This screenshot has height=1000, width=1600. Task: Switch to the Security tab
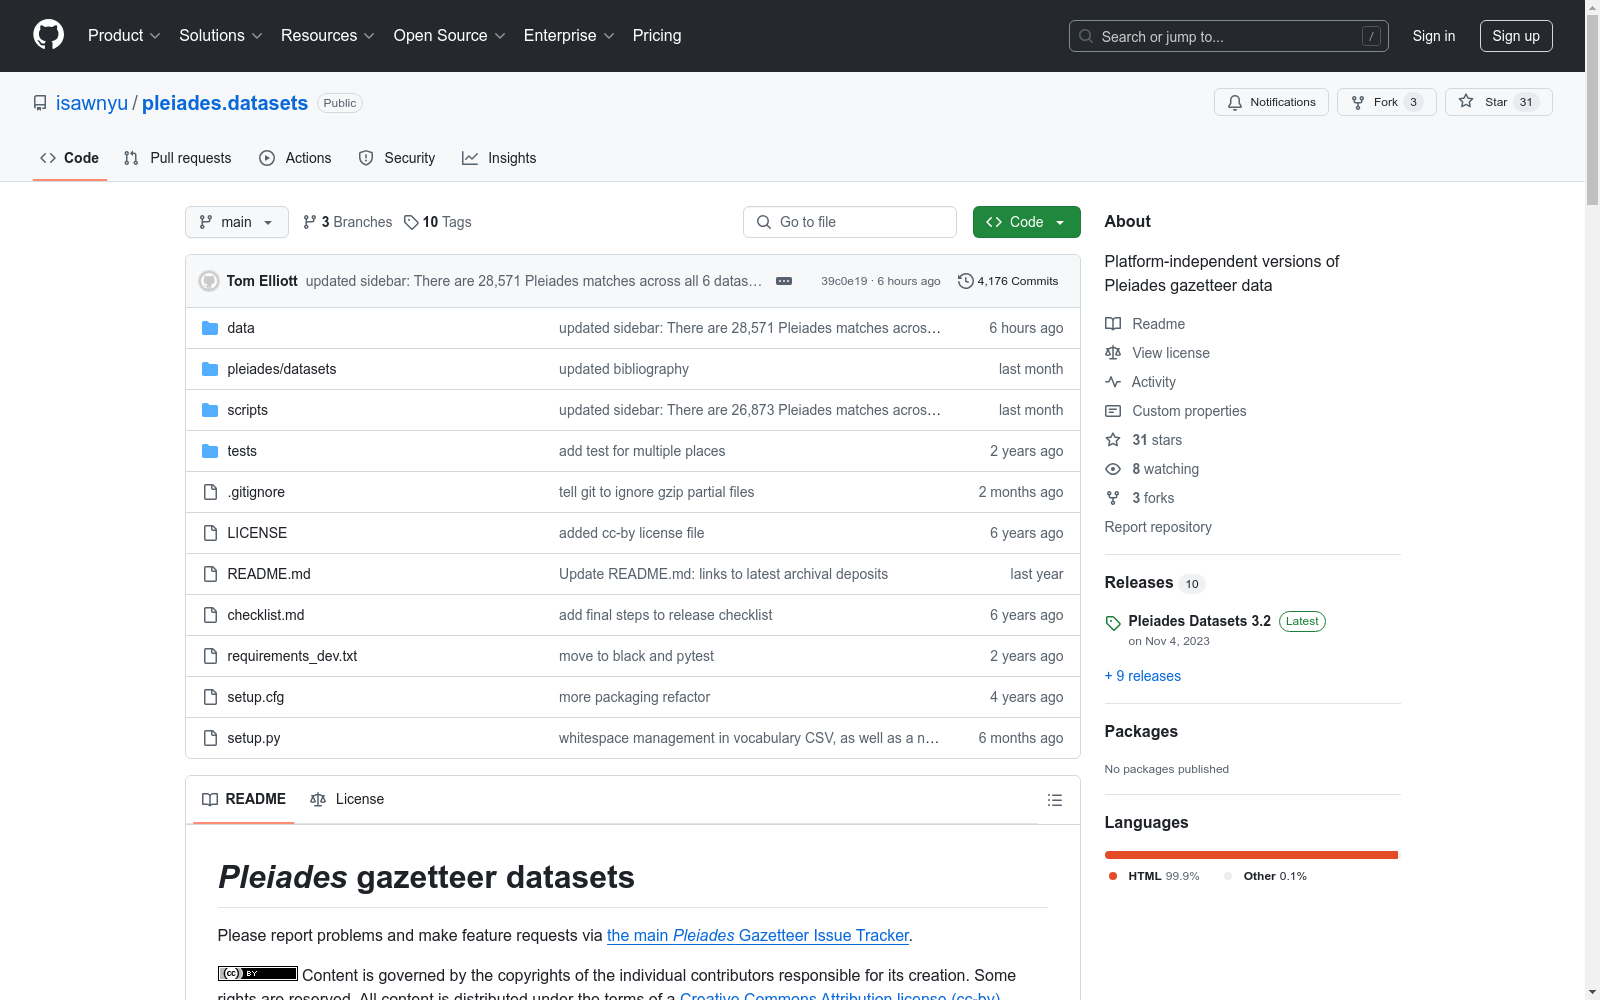(397, 158)
